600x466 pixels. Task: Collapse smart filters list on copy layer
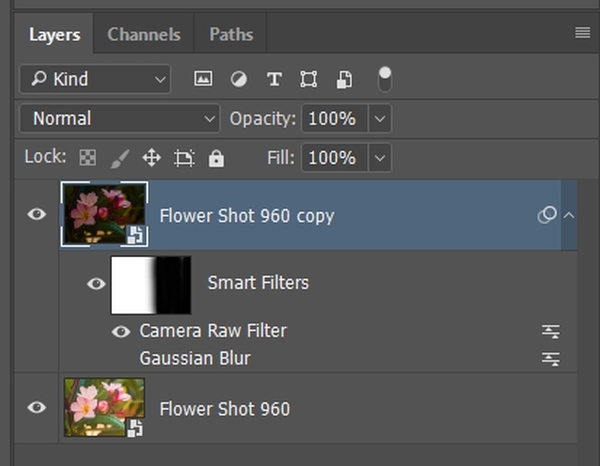pos(569,215)
